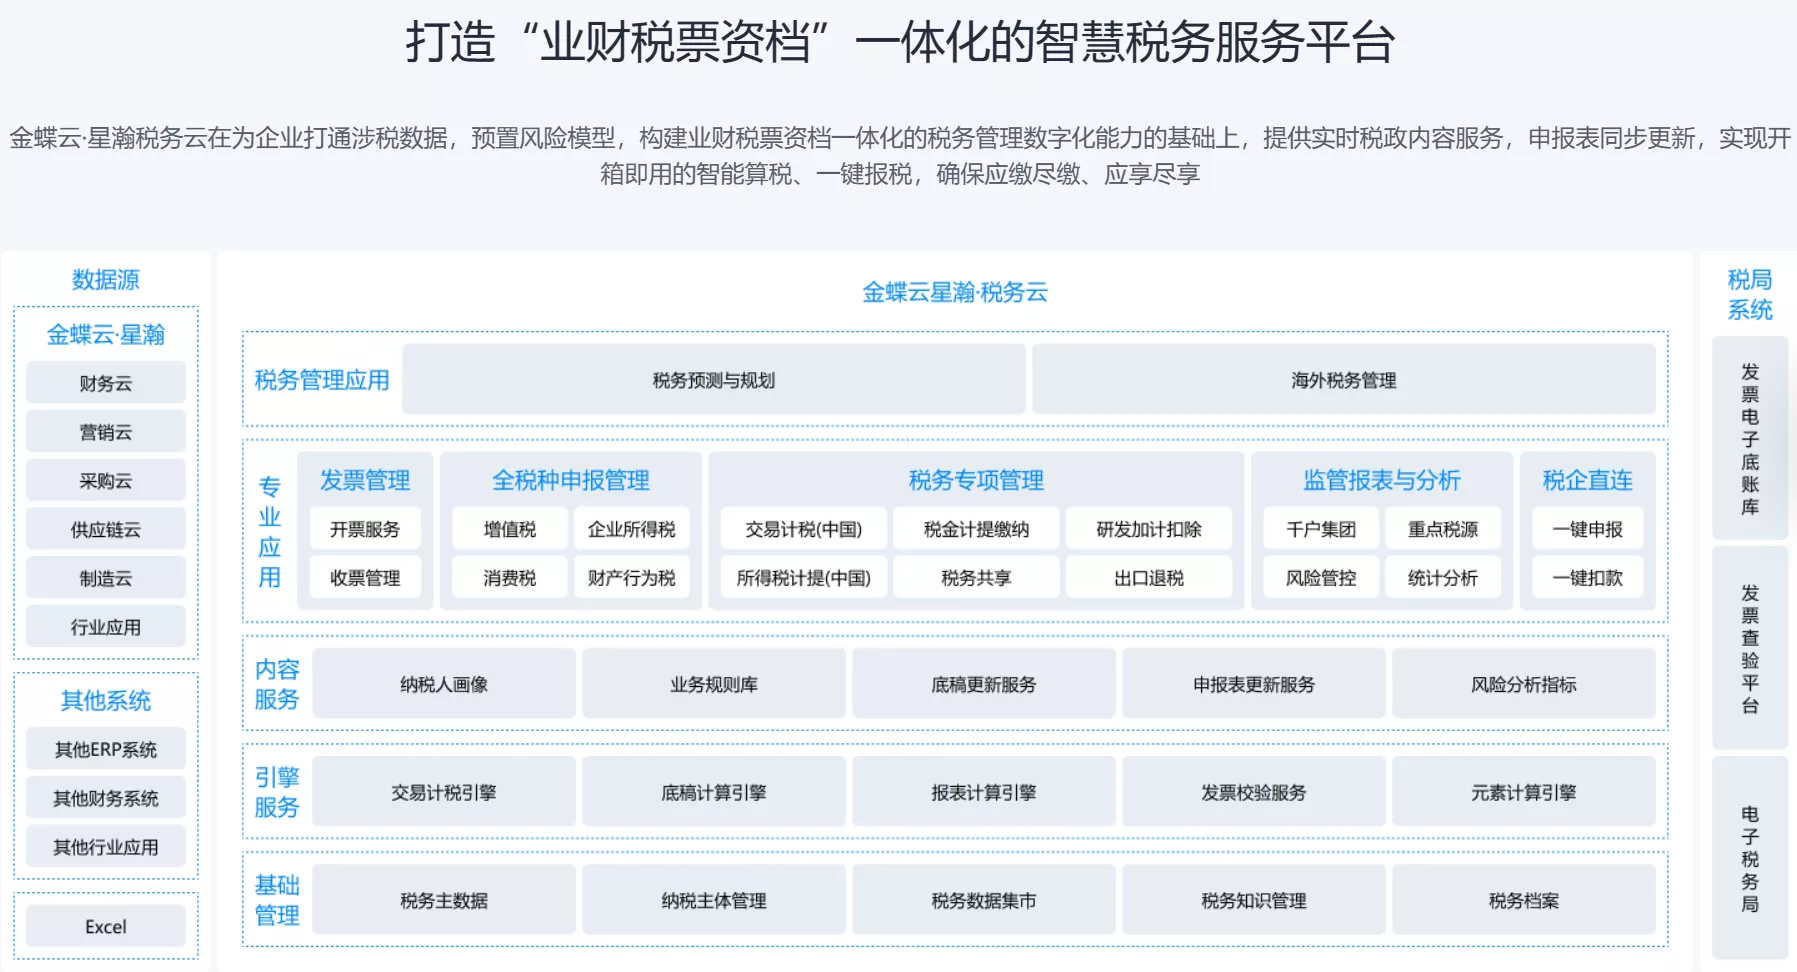Click the 底稿计算引擎 block
Screen dimensions: 1797x972
[714, 792]
